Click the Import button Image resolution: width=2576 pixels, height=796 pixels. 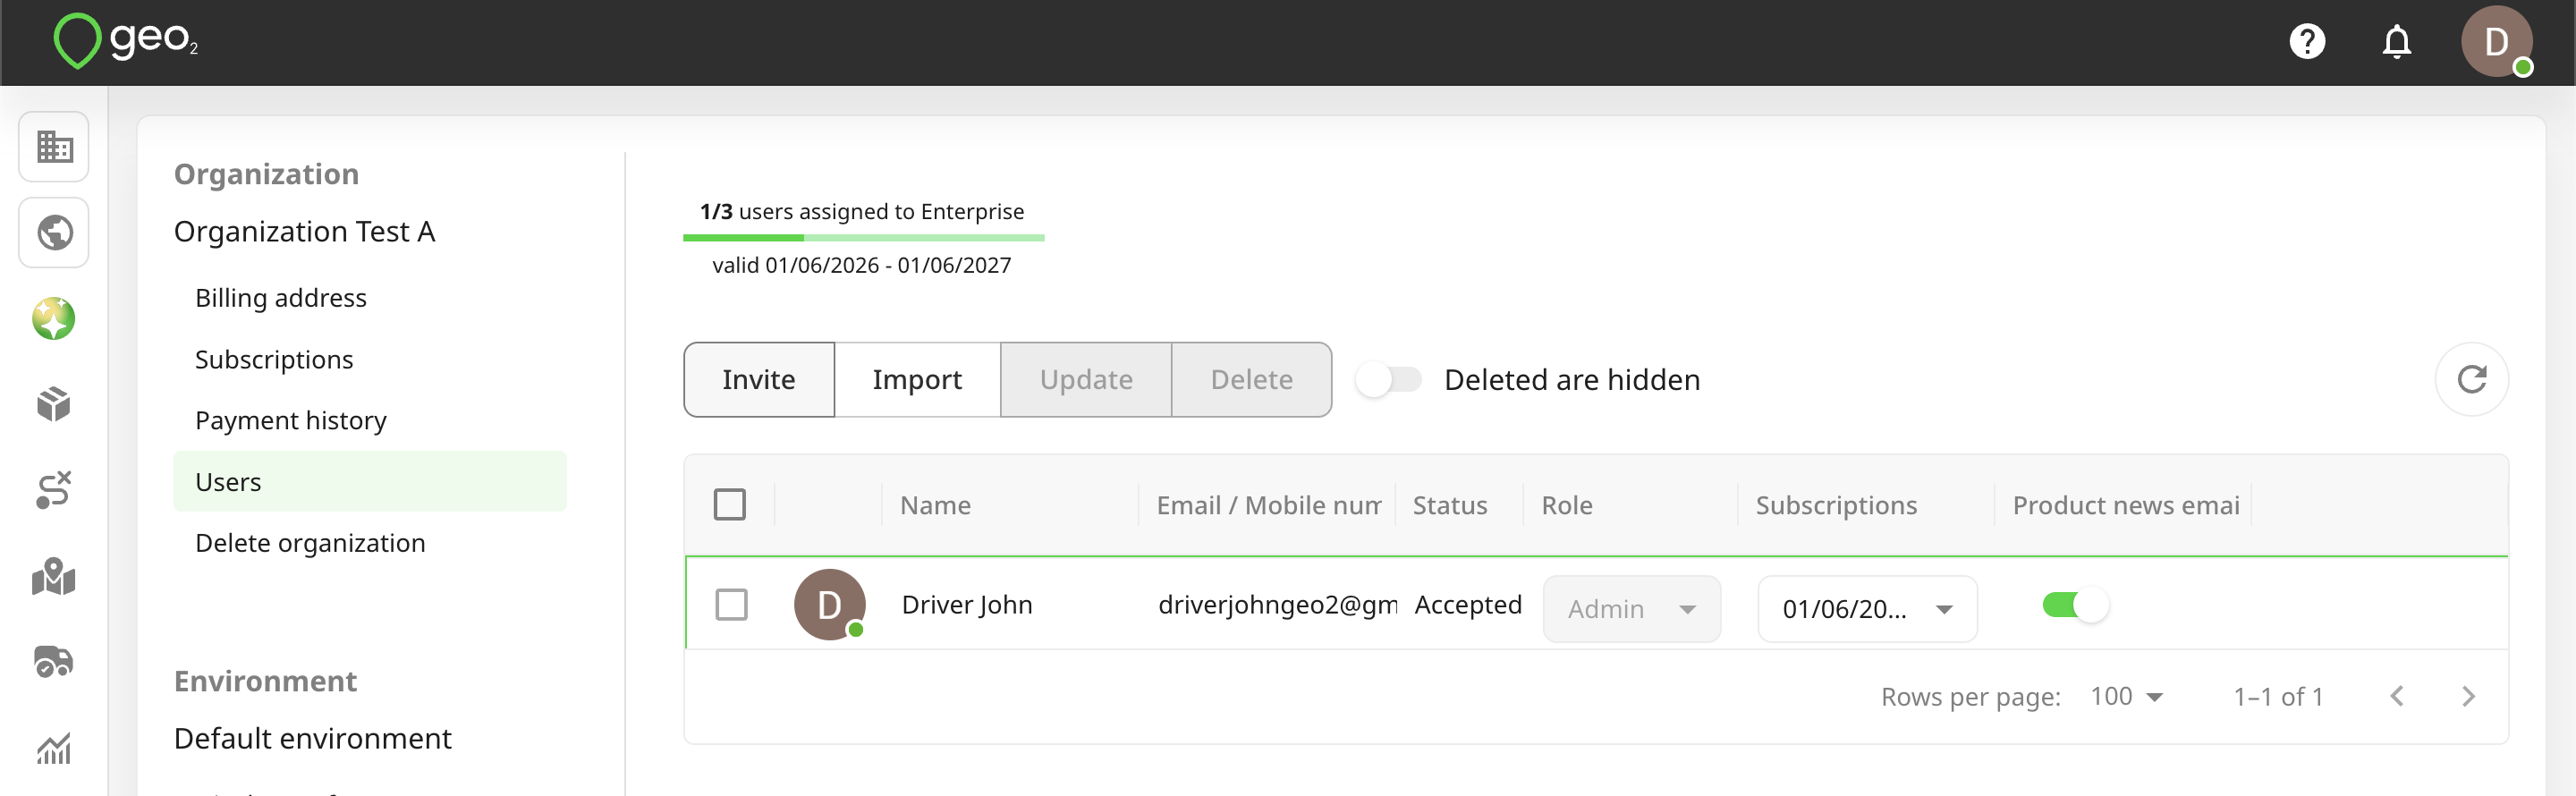(917, 380)
